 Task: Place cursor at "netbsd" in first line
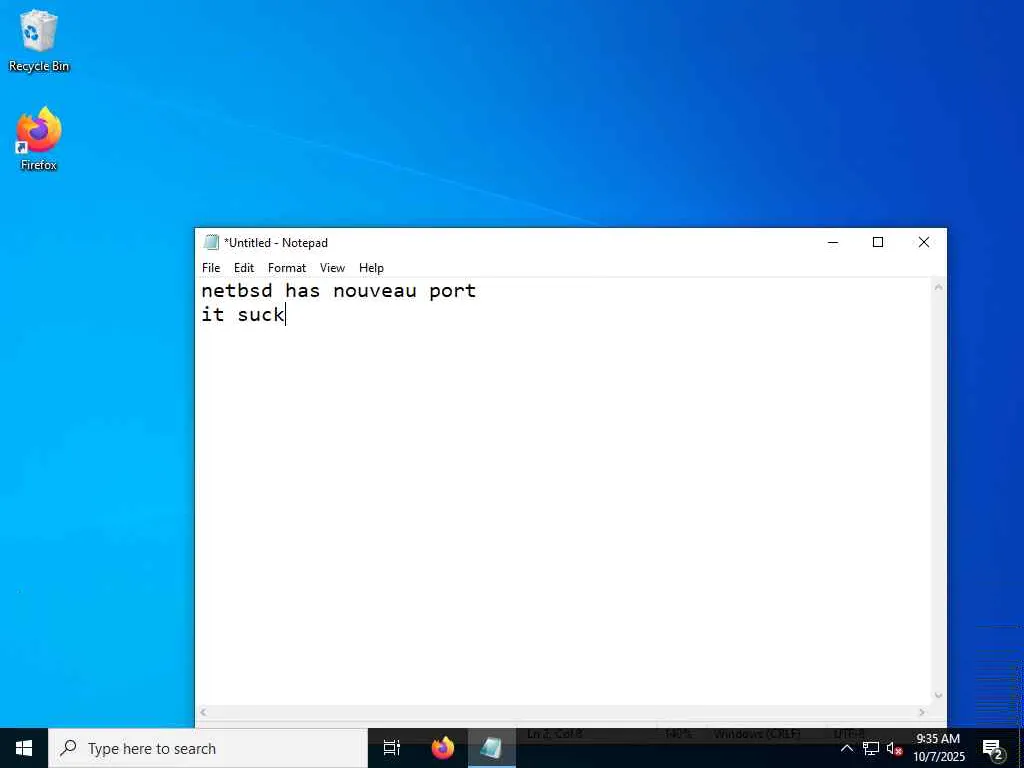tap(236, 291)
